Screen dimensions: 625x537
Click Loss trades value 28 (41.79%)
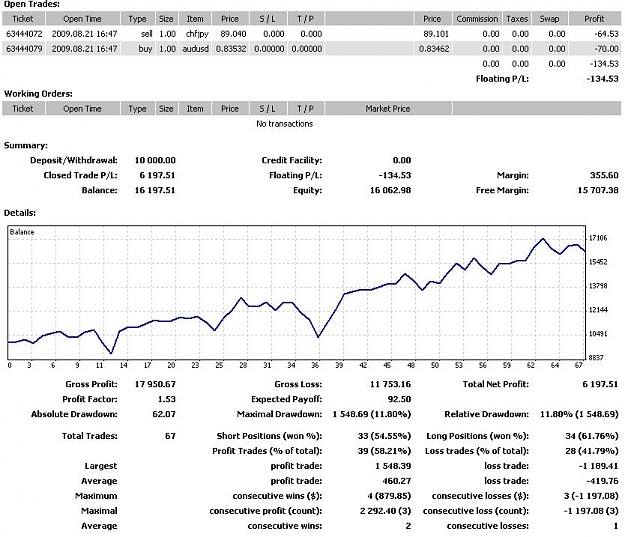click(592, 451)
